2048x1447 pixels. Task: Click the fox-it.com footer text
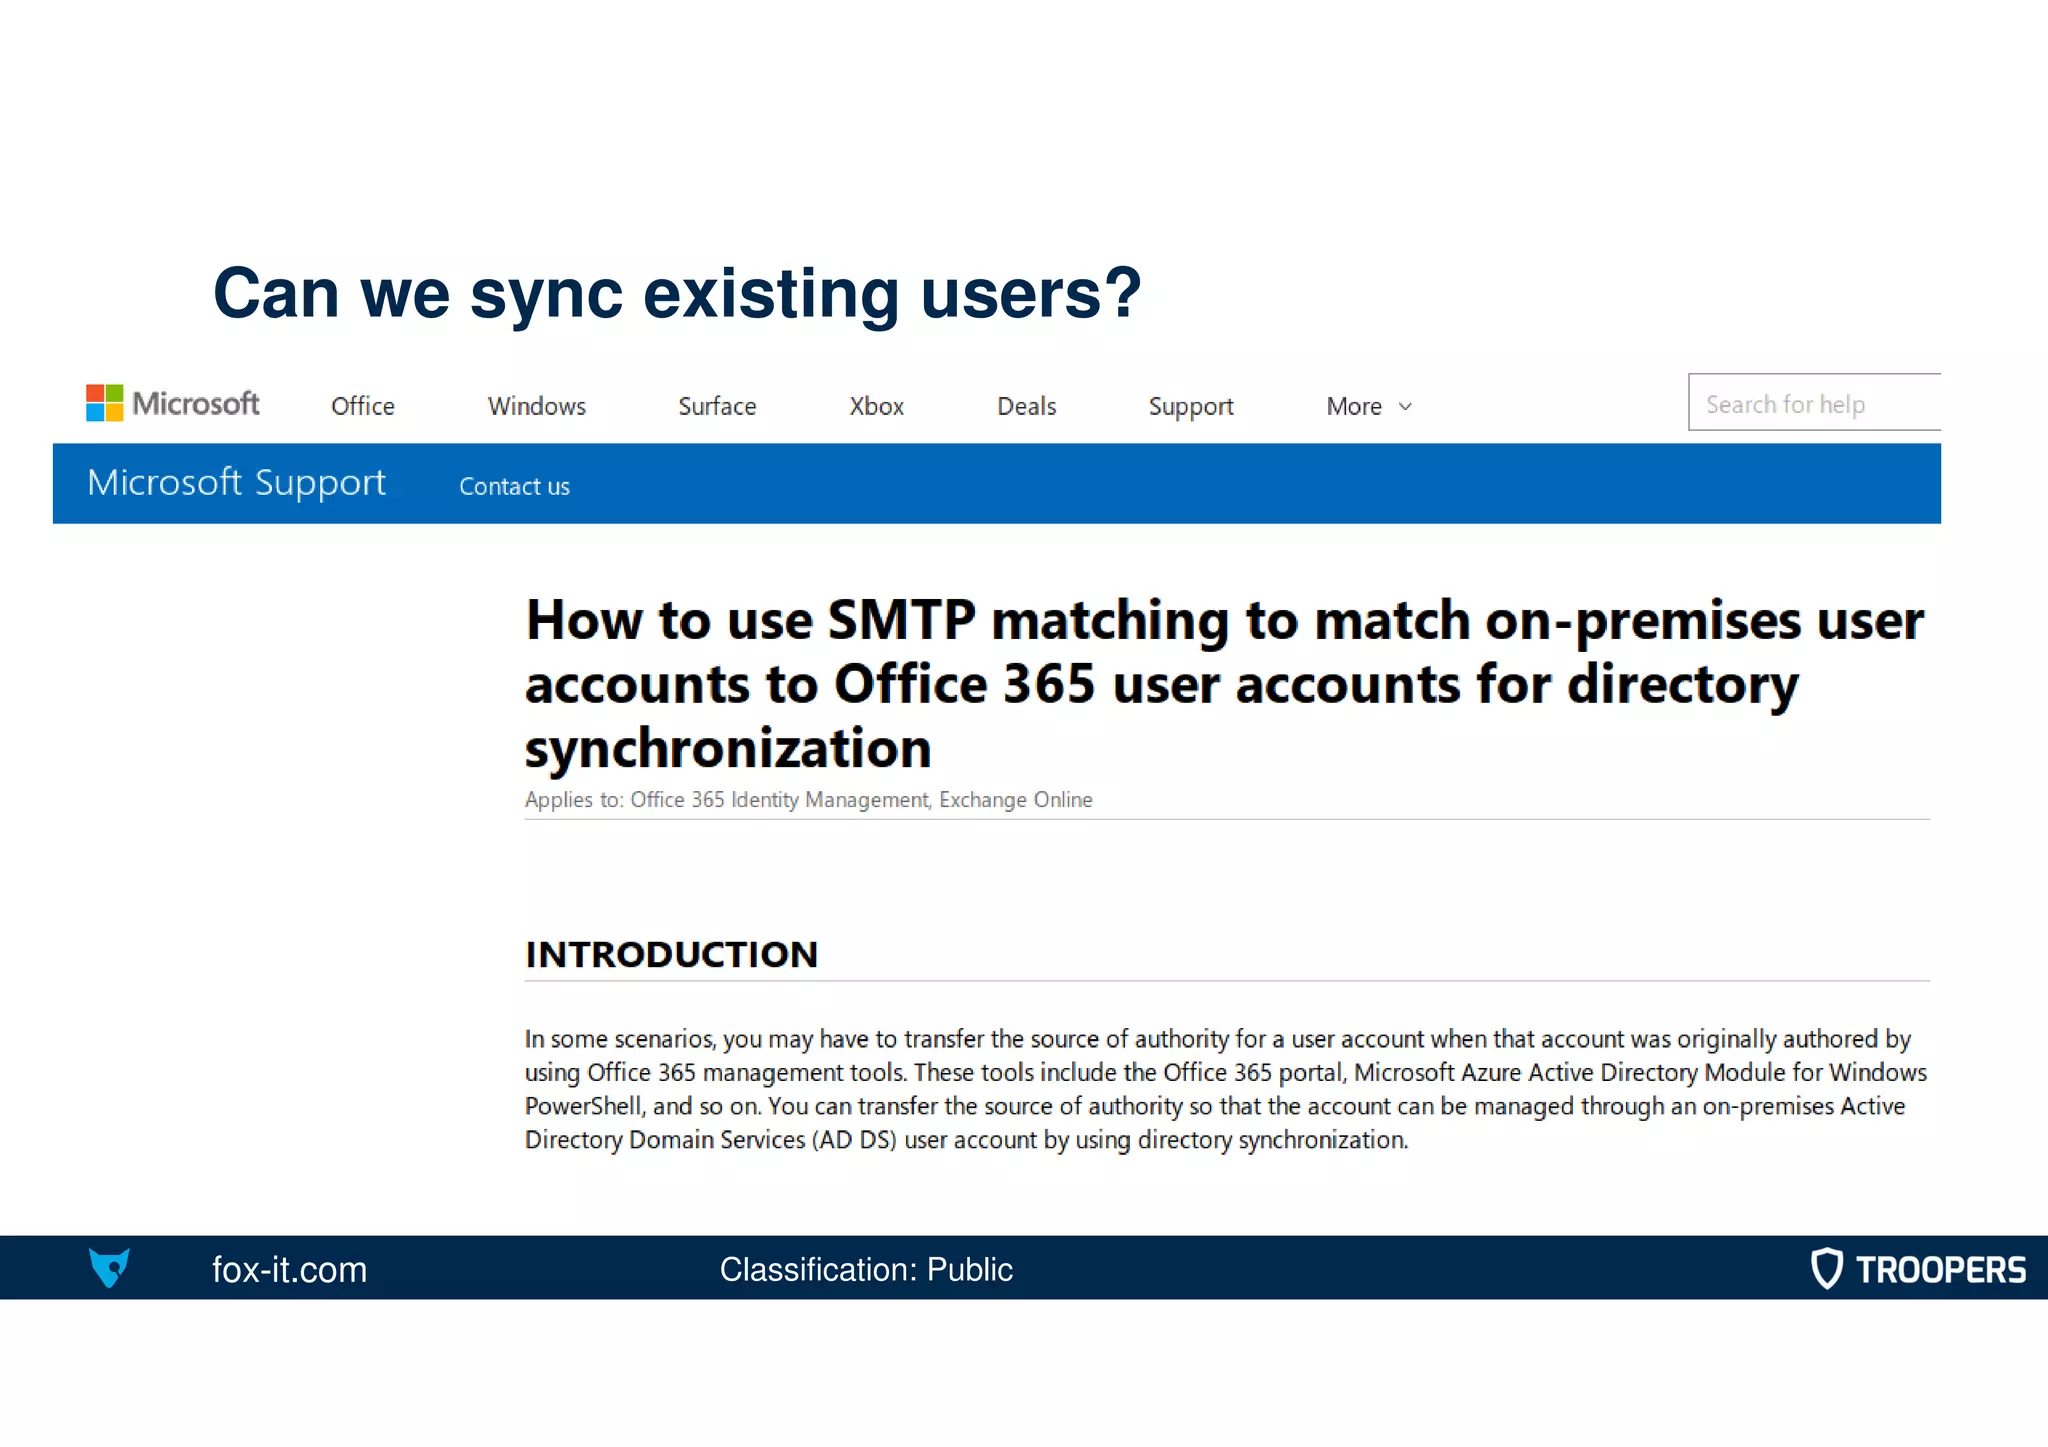tap(290, 1269)
